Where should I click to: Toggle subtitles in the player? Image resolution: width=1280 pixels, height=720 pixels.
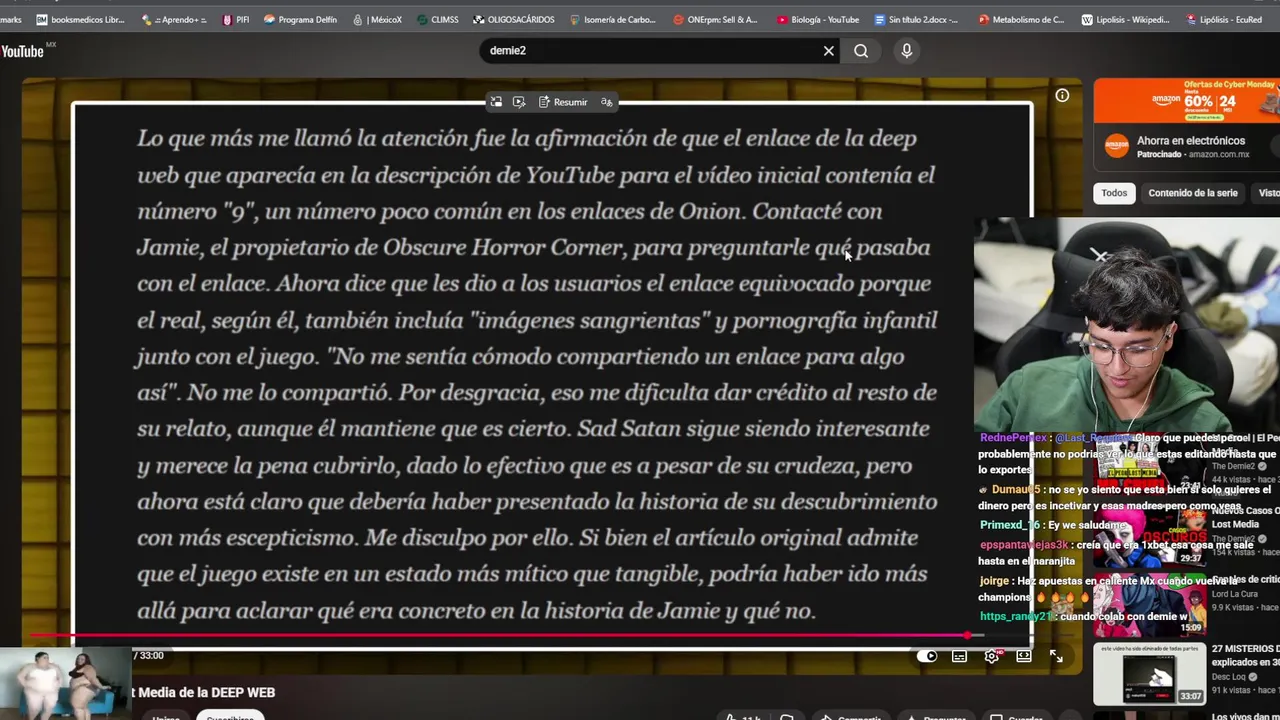(x=959, y=656)
